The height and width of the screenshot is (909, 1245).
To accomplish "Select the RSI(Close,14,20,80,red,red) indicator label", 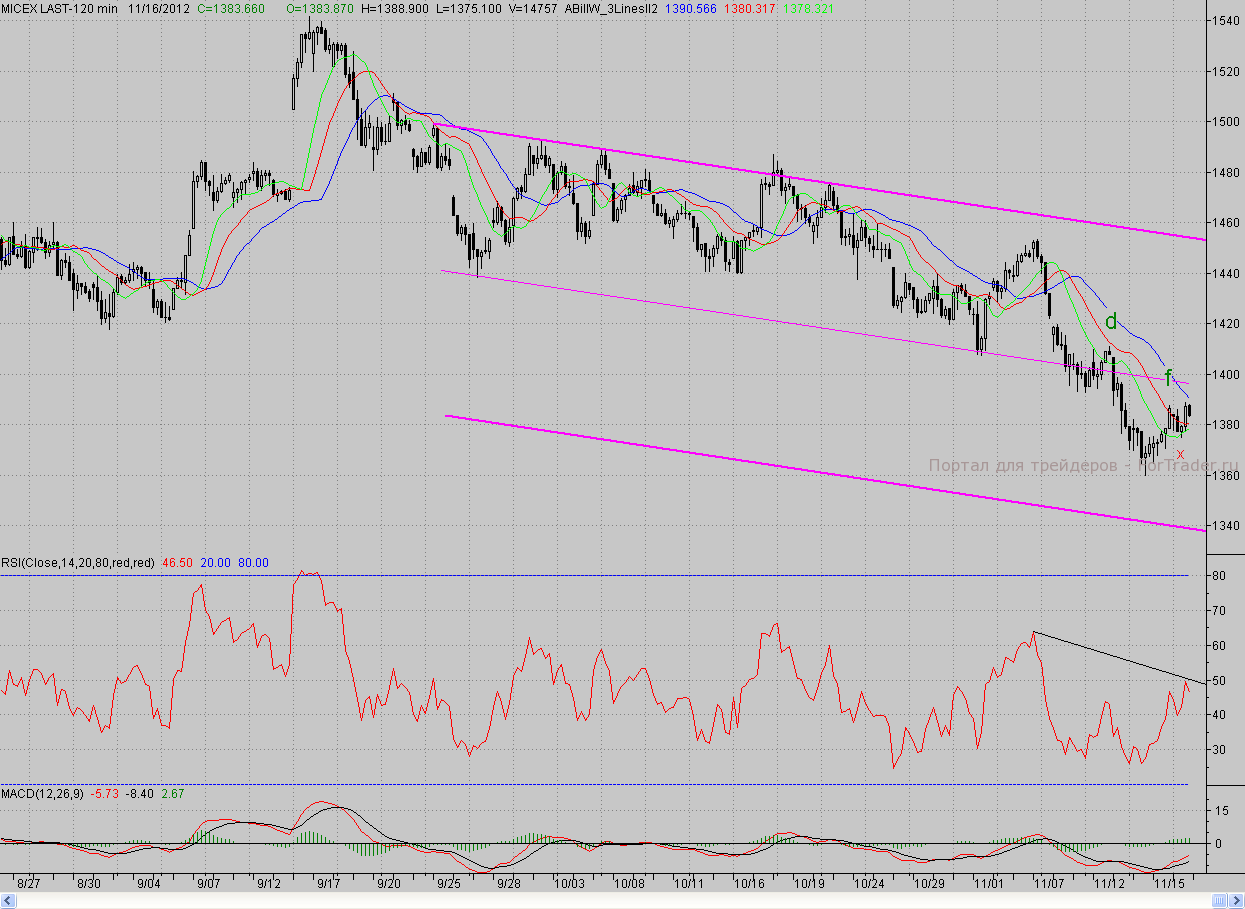I will click(x=78, y=563).
